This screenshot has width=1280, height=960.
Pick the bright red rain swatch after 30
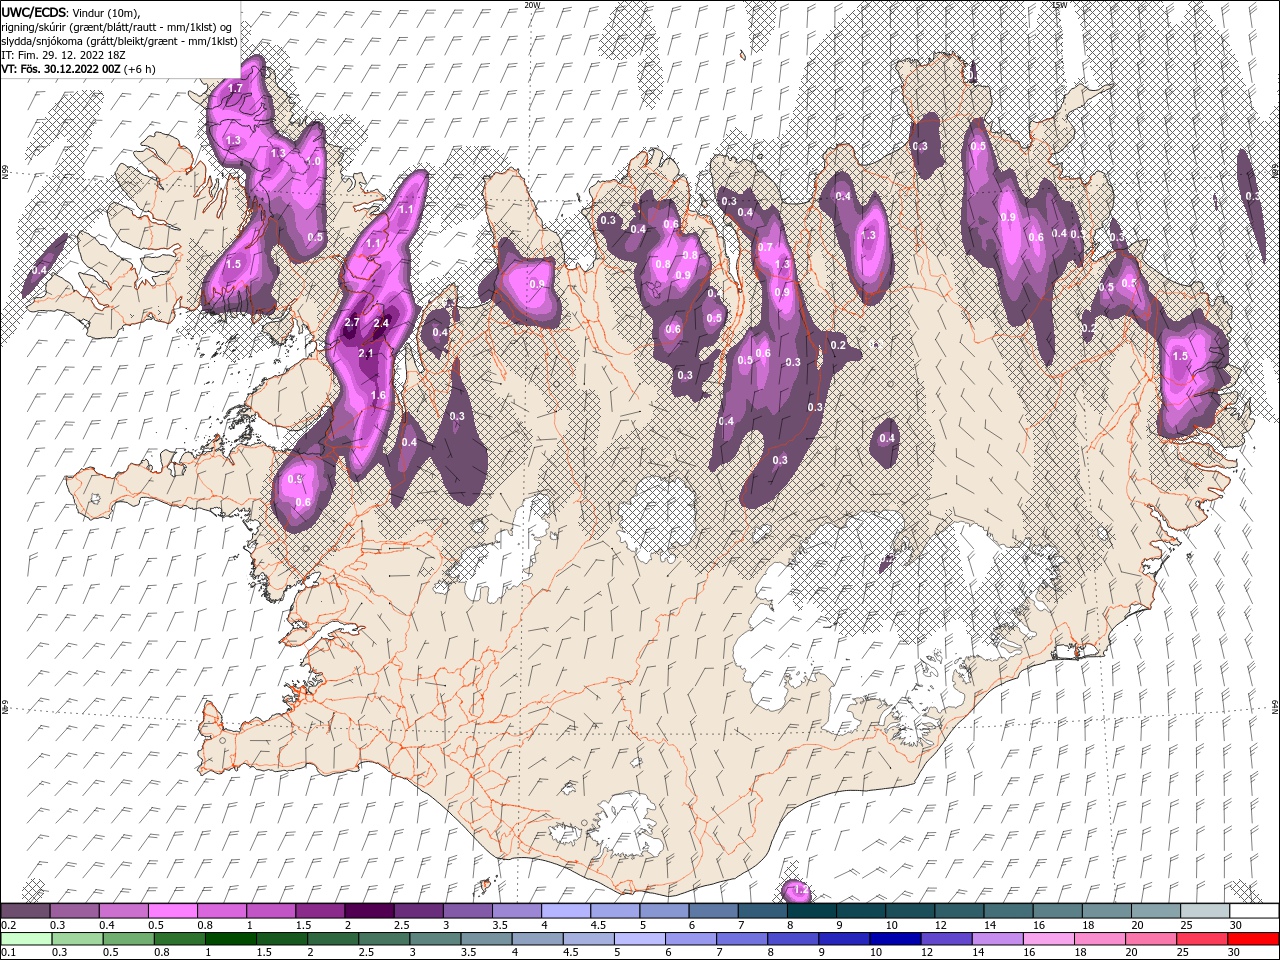(1252, 939)
